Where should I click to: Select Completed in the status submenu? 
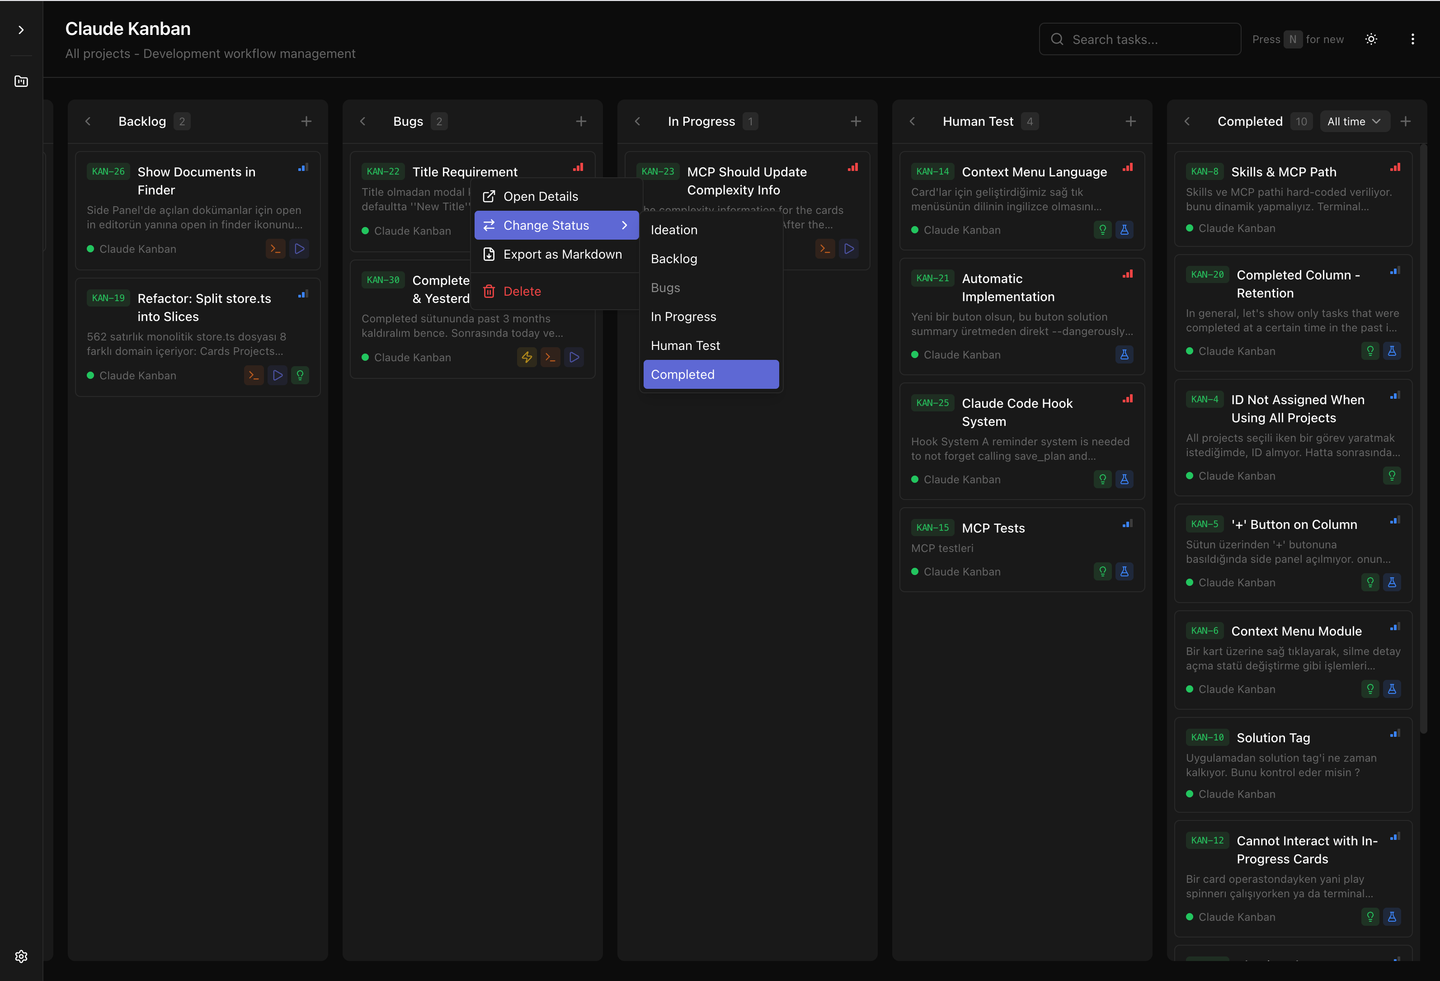click(x=710, y=375)
